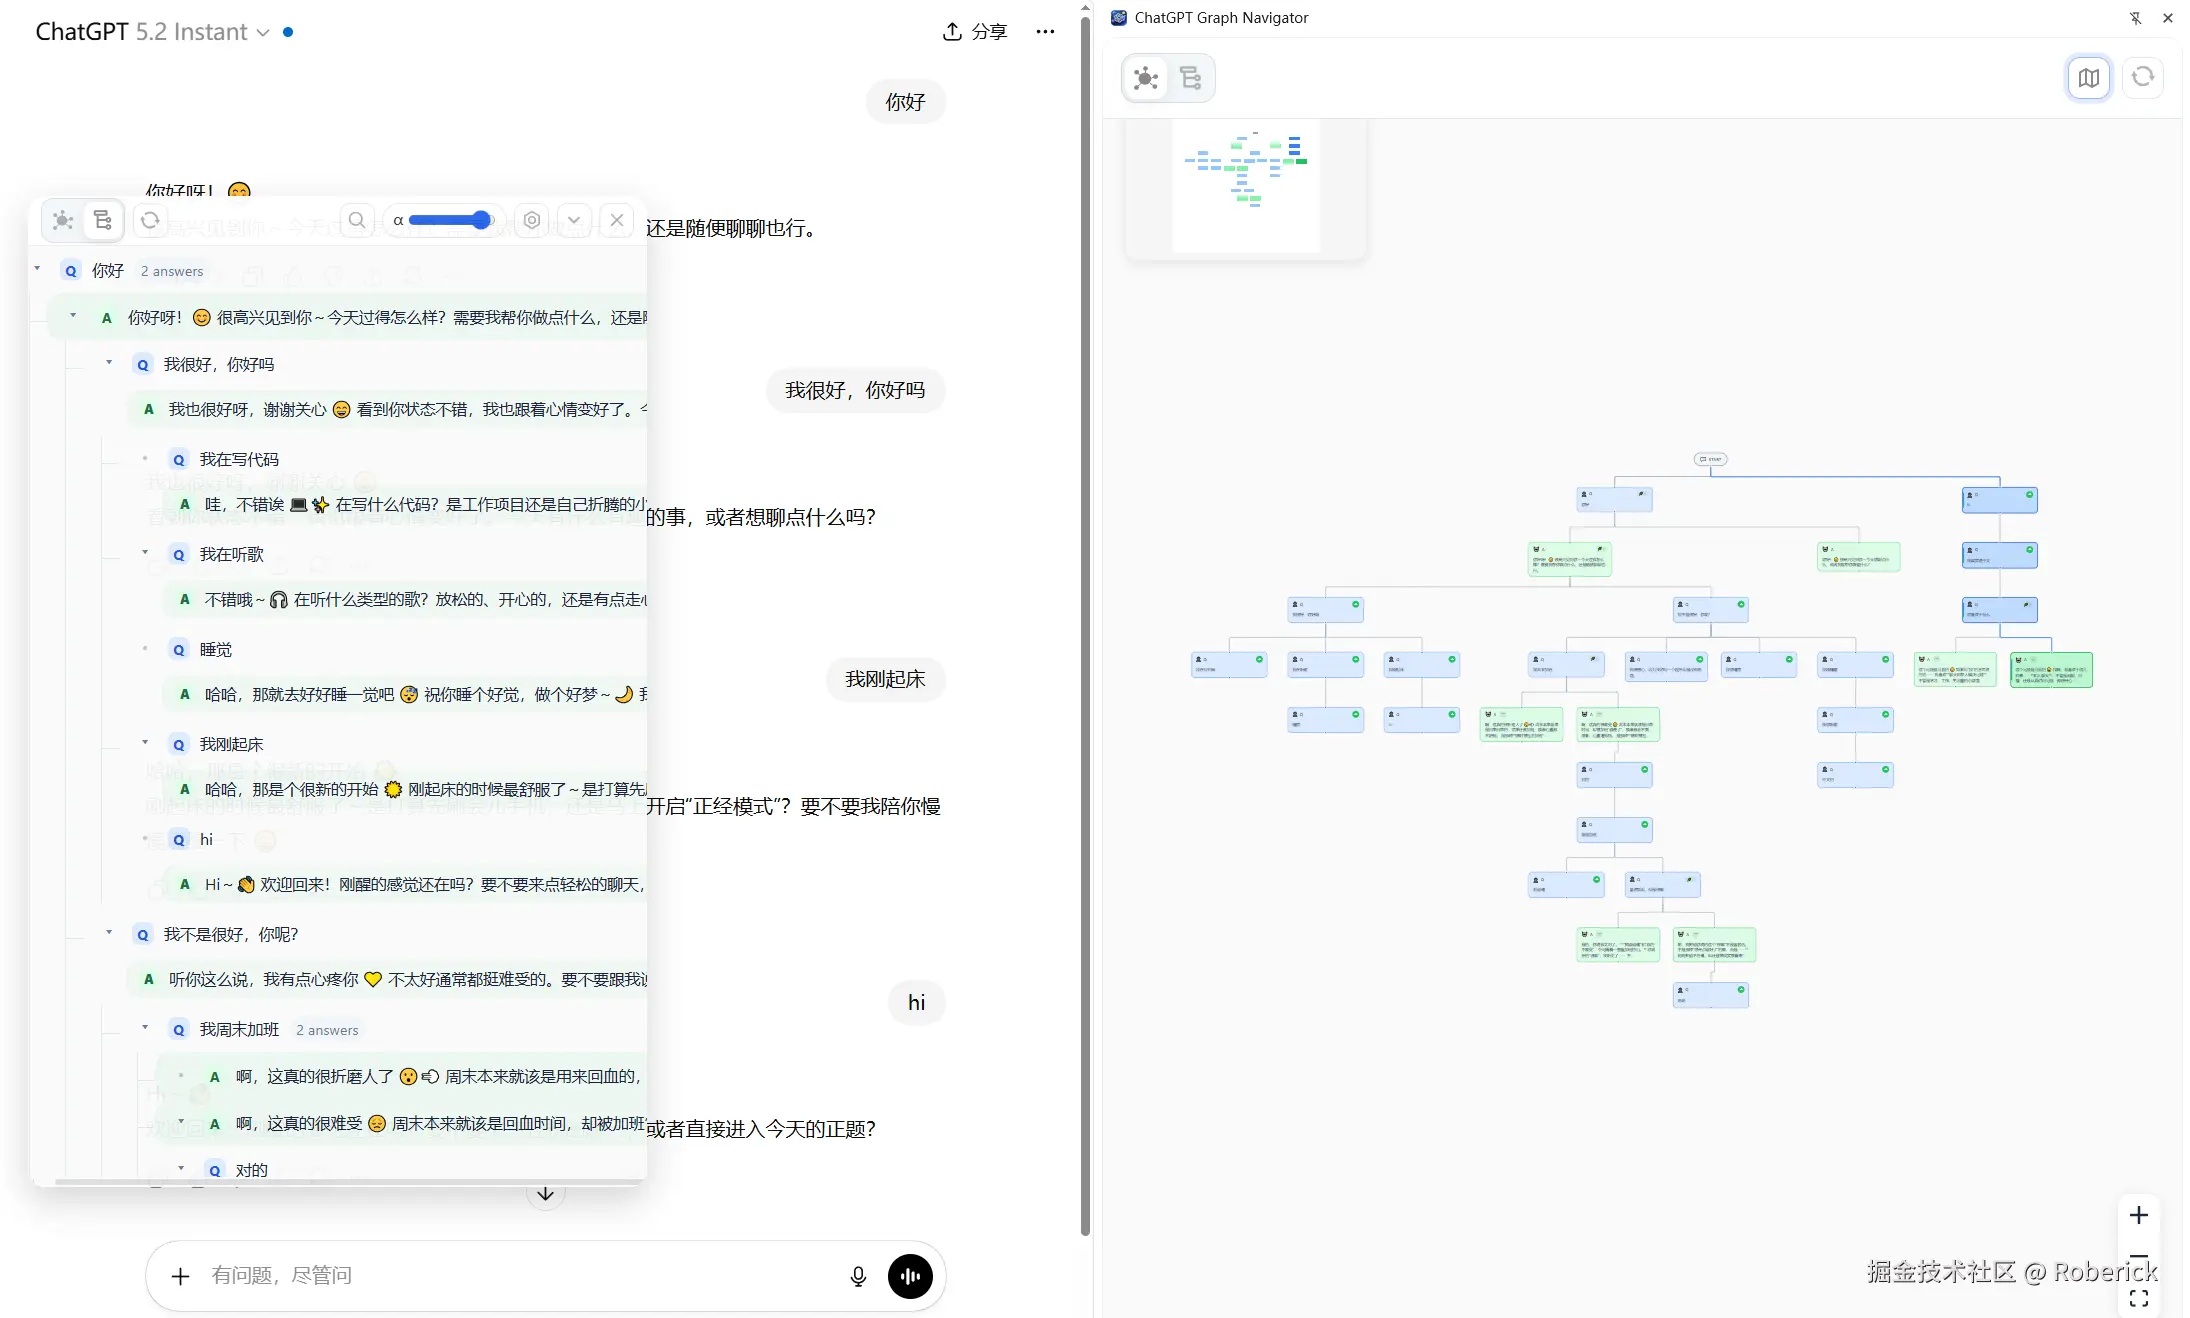Start dictation with the microphone icon

(858, 1276)
